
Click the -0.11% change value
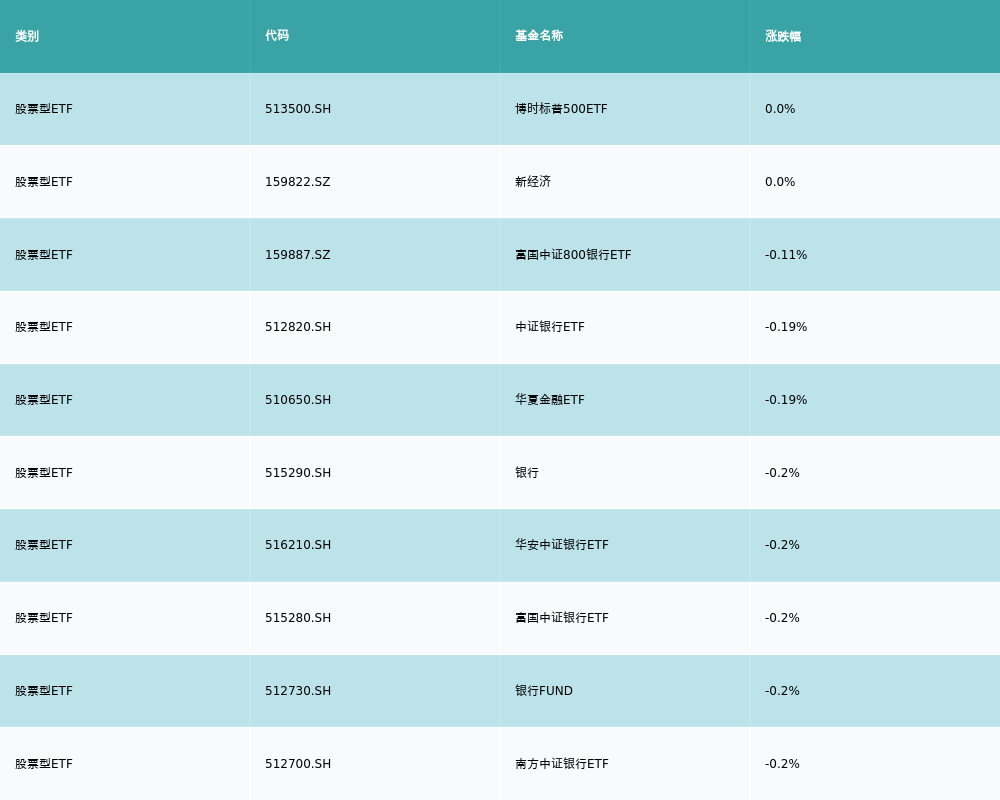click(786, 255)
